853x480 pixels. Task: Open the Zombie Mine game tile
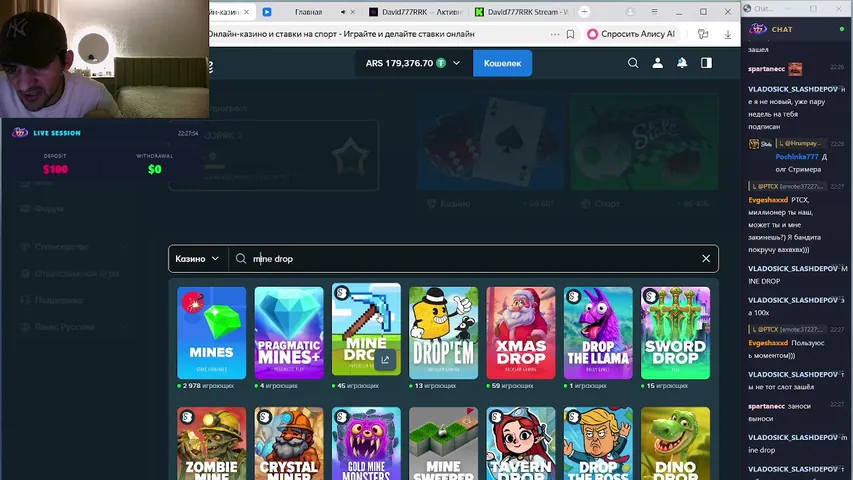point(212,444)
